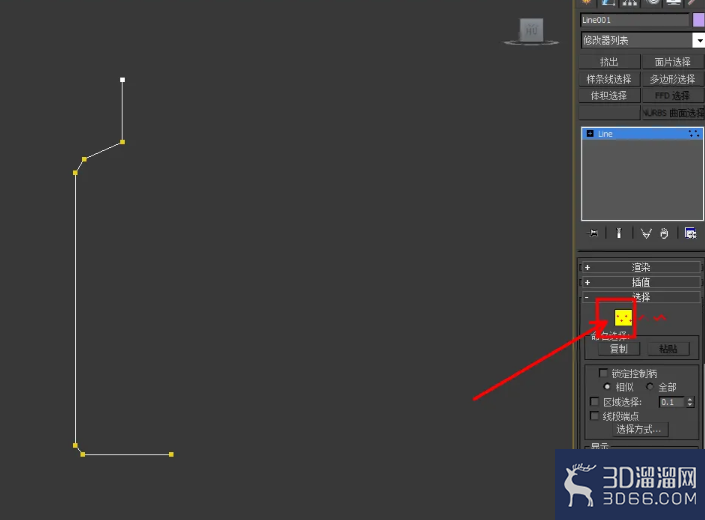Open the purple object color swatch
The width and height of the screenshot is (705, 520).
[699, 20]
